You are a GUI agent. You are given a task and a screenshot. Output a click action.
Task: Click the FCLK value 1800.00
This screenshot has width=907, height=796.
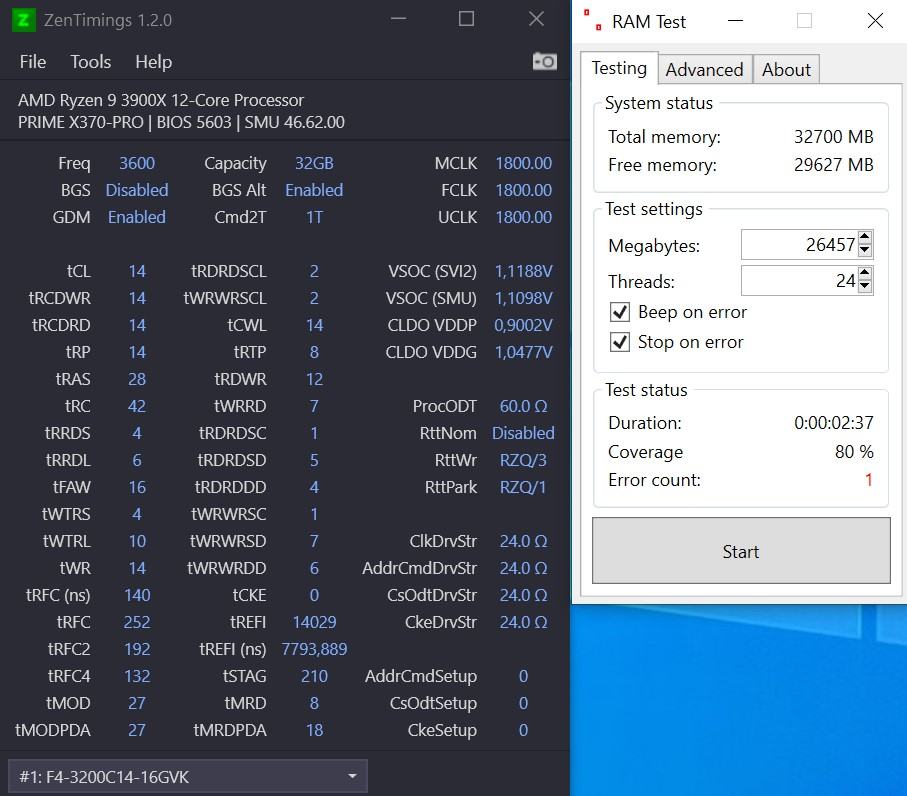(523, 190)
